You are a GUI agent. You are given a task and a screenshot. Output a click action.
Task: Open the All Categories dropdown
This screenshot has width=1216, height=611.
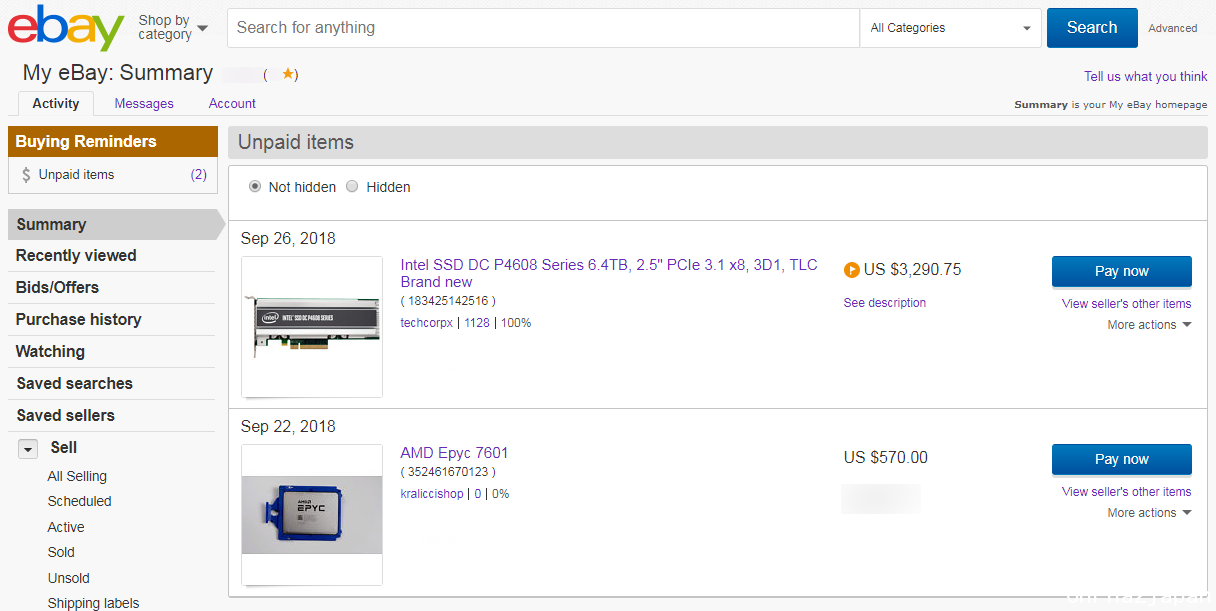pos(950,28)
